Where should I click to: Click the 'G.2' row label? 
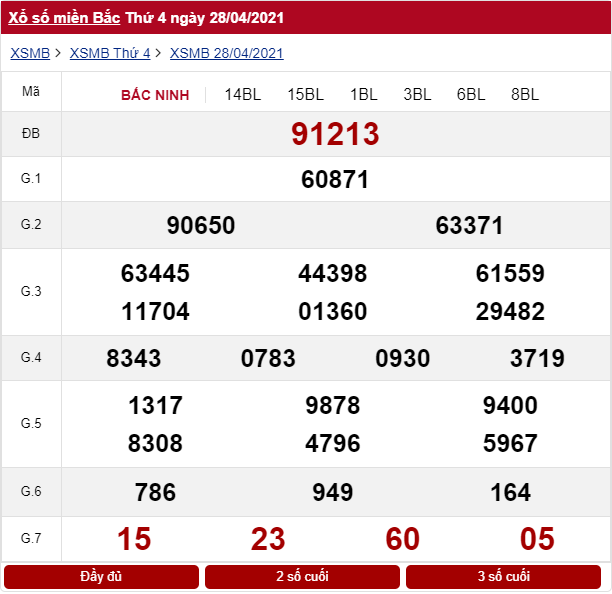coord(31,224)
